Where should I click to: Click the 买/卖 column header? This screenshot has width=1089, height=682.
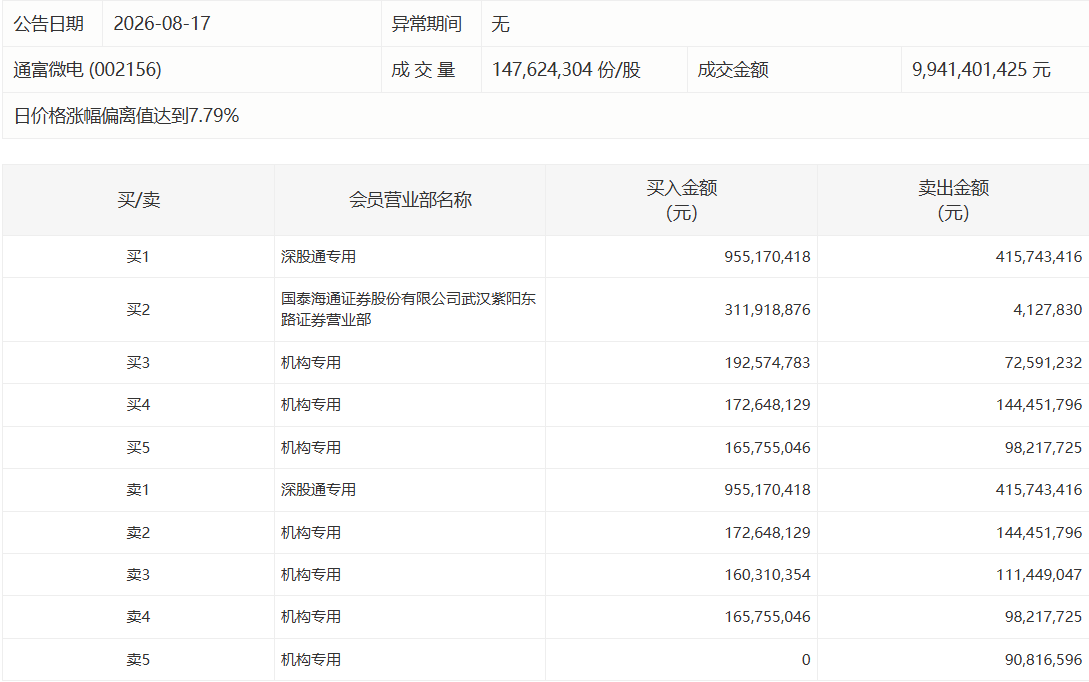(x=139, y=200)
